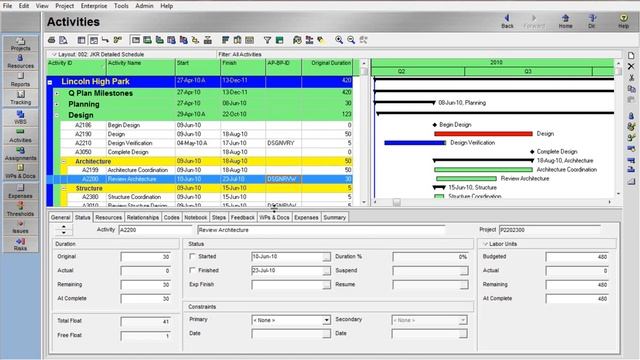The image size is (640, 360).
Task: Zoom in on the Gantt timescale
Action: 339,40
